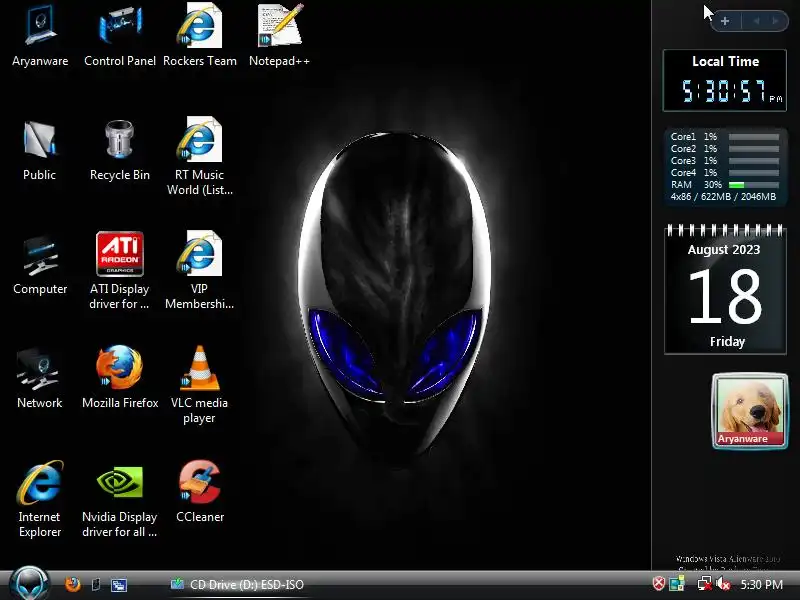Open the network status tray icon
Screen dimensions: 800x600
[705, 584]
